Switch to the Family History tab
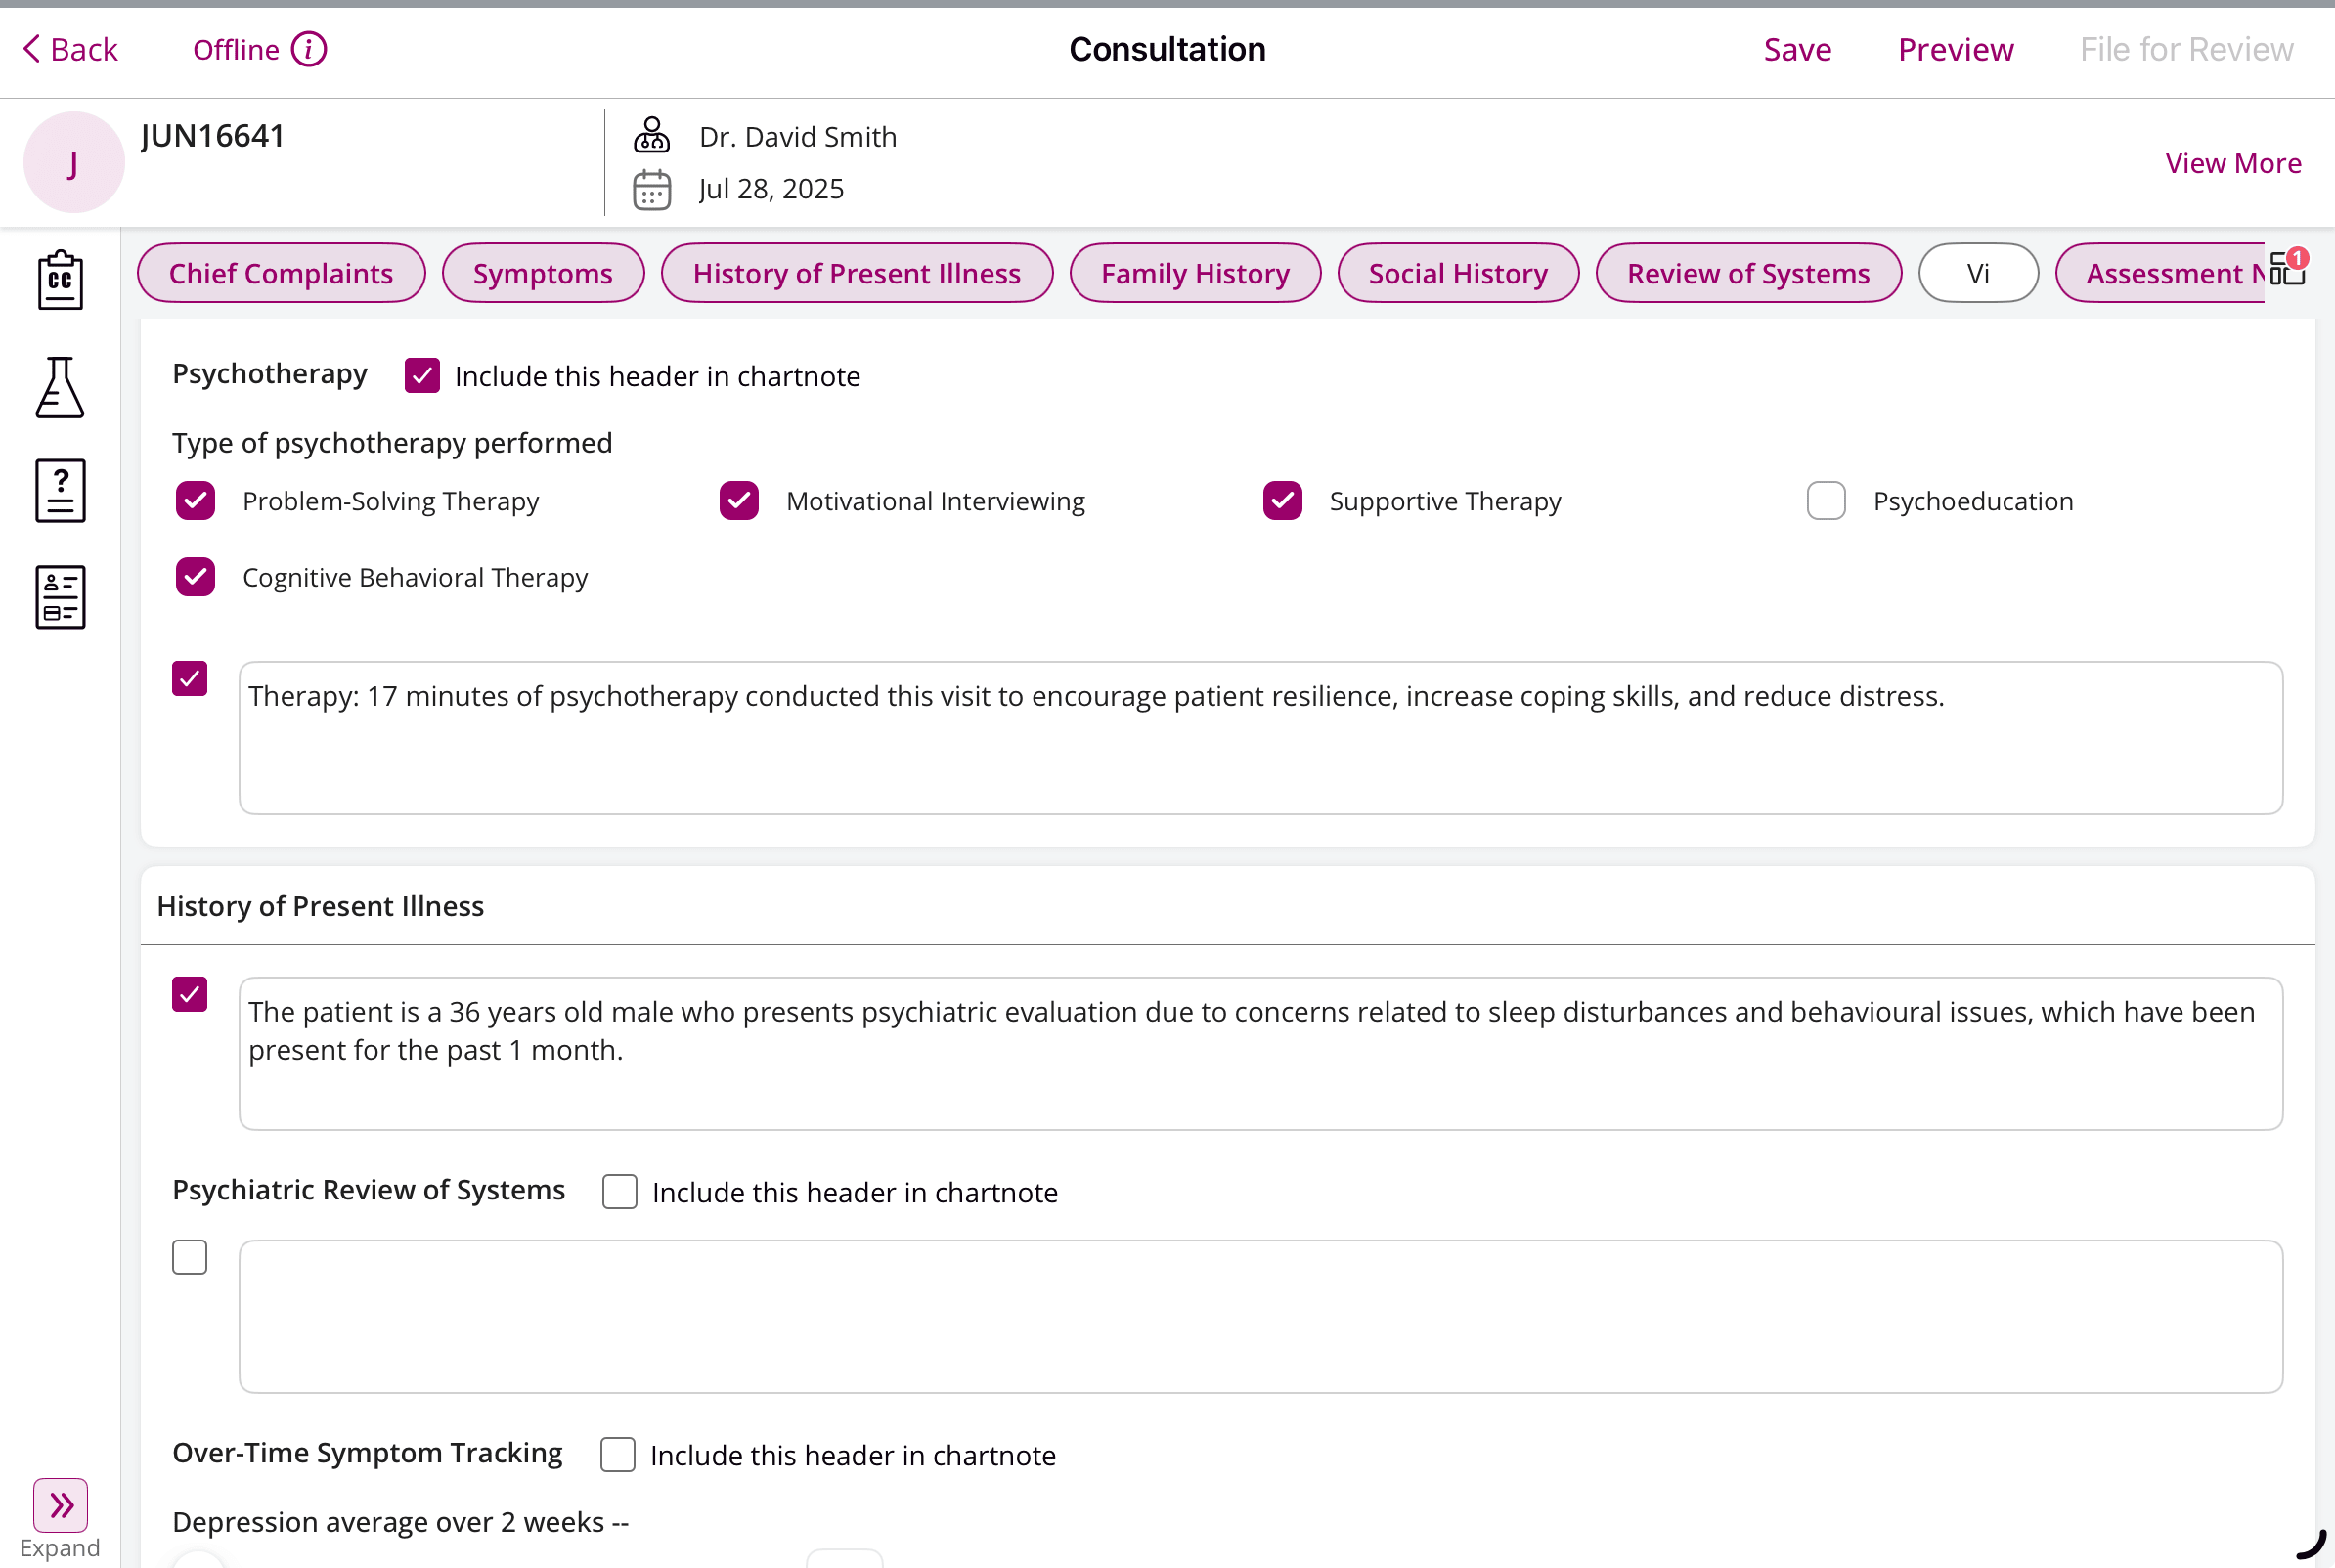 (1194, 273)
